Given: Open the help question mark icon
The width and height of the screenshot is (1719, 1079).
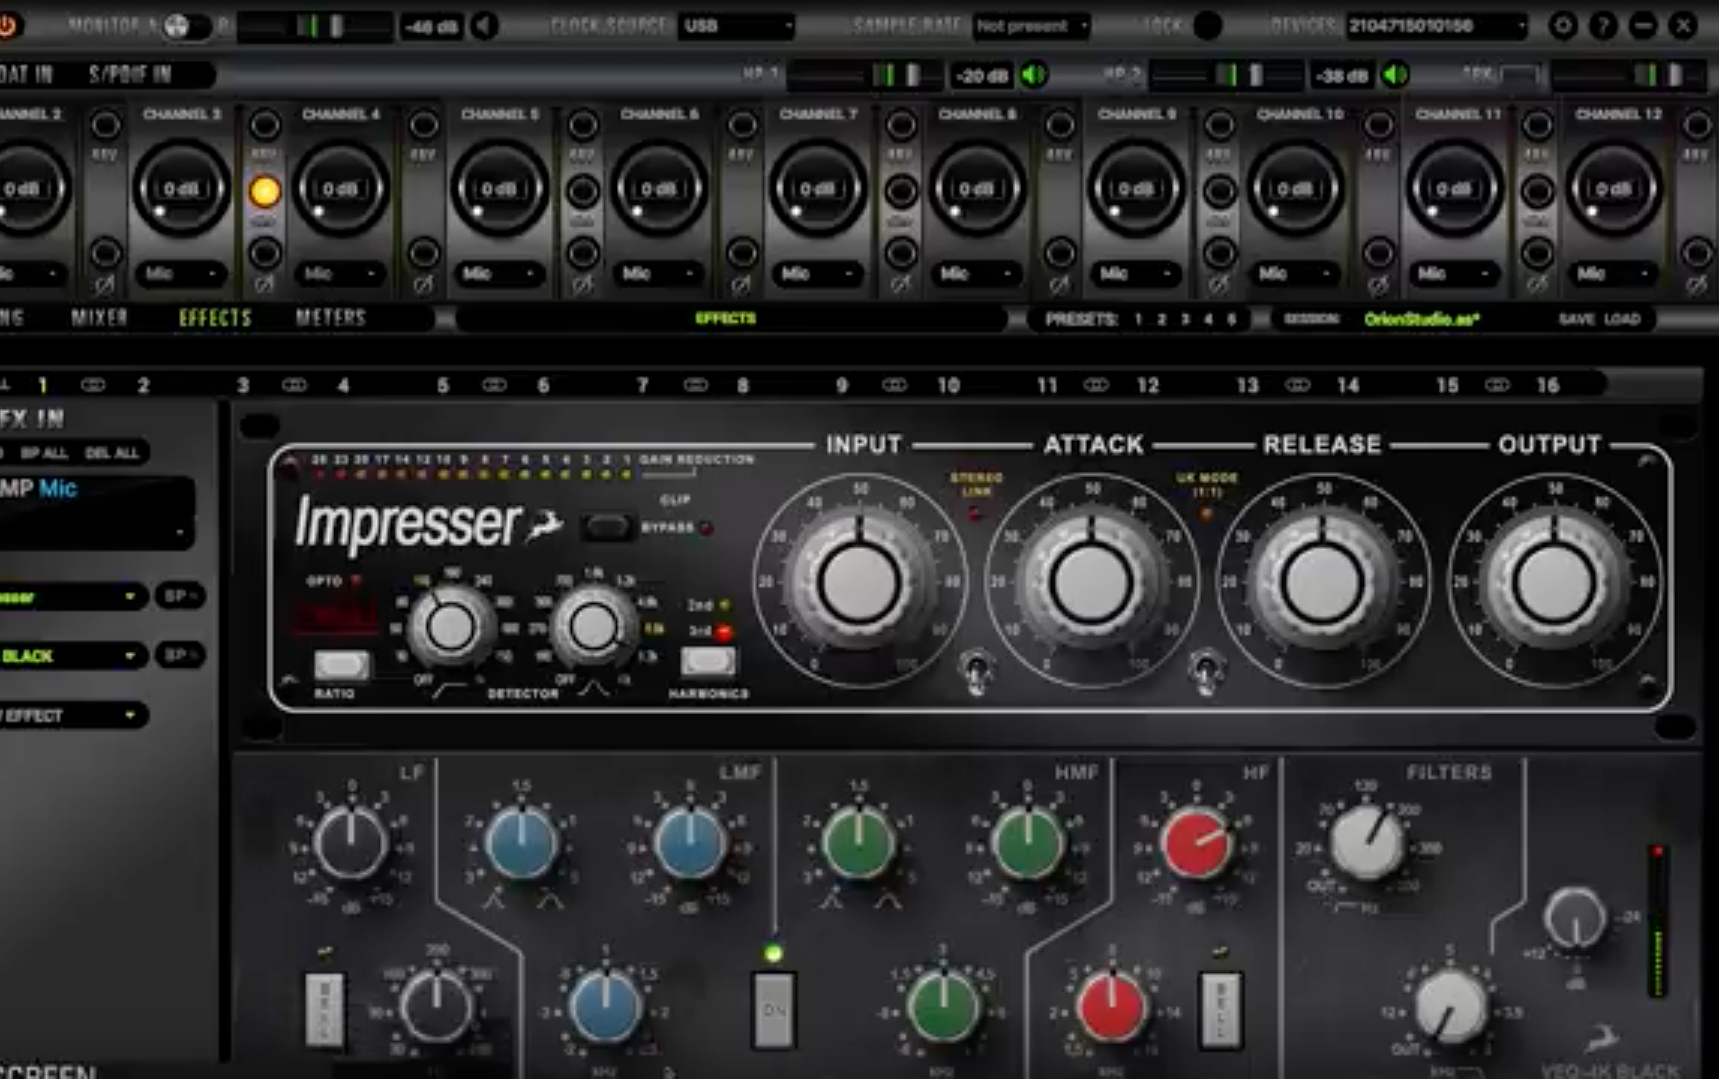Looking at the screenshot, I should click(x=1603, y=26).
